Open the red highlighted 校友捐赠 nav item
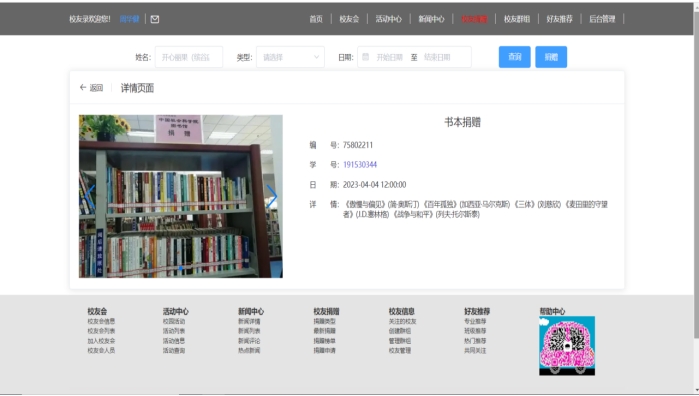The height and width of the screenshot is (396, 699). click(474, 19)
